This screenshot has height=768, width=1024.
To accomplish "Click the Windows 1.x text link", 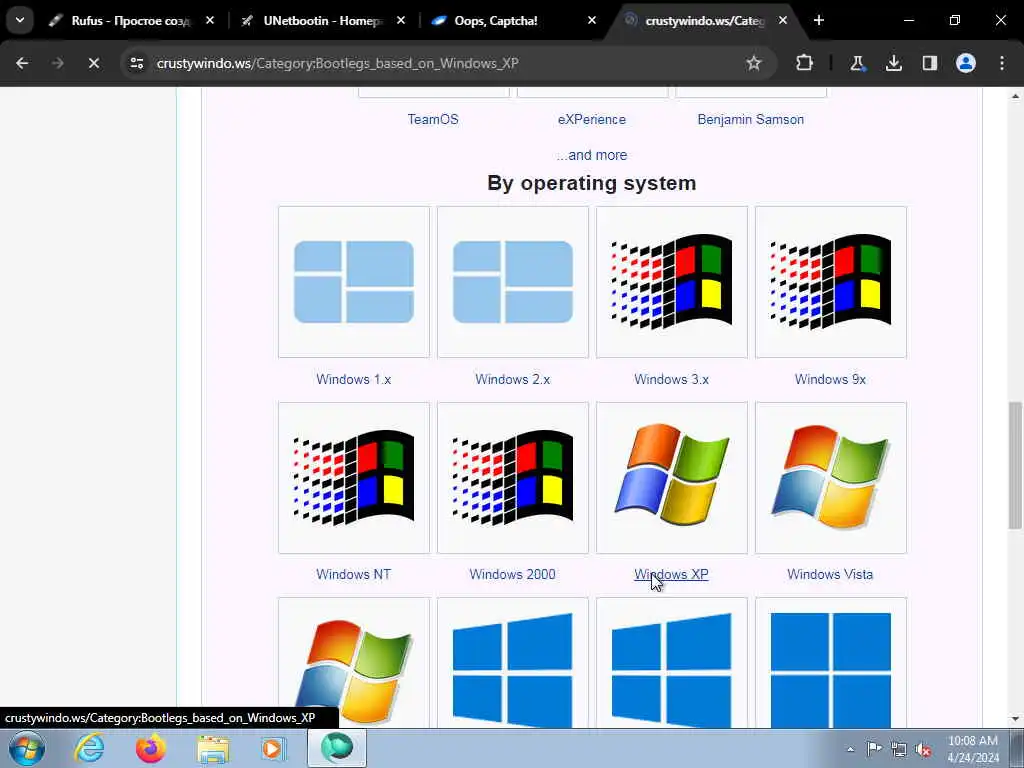I will (x=353, y=379).
